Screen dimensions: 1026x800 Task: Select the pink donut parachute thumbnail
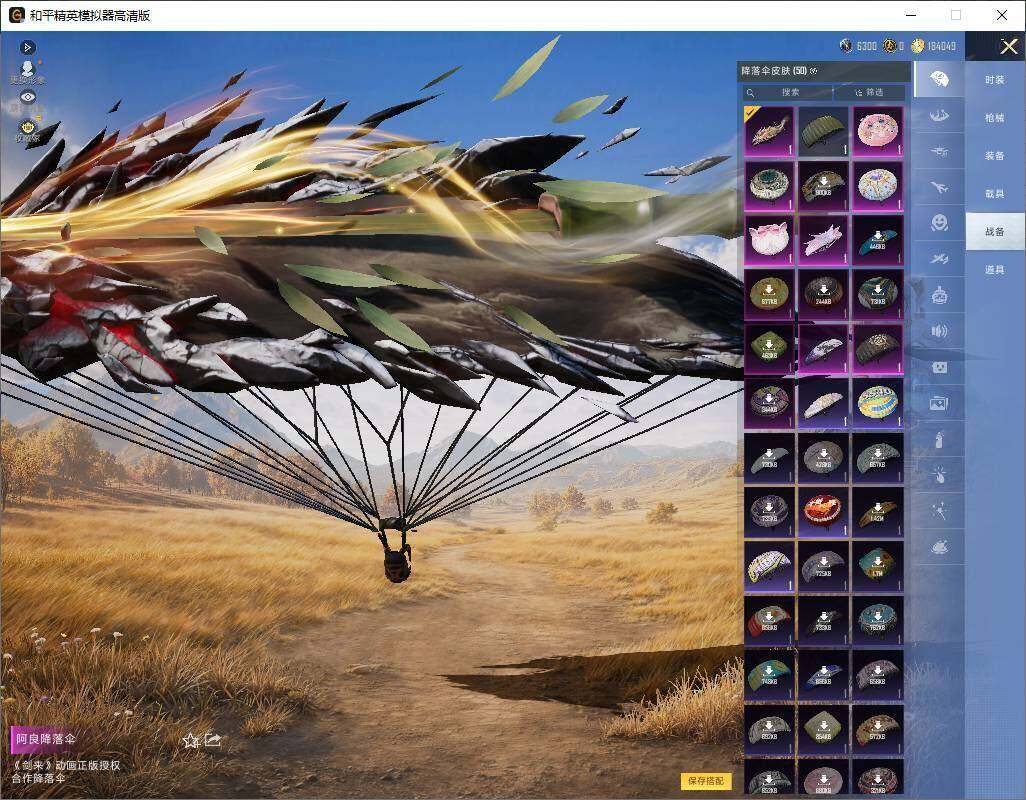pyautogui.click(x=878, y=131)
